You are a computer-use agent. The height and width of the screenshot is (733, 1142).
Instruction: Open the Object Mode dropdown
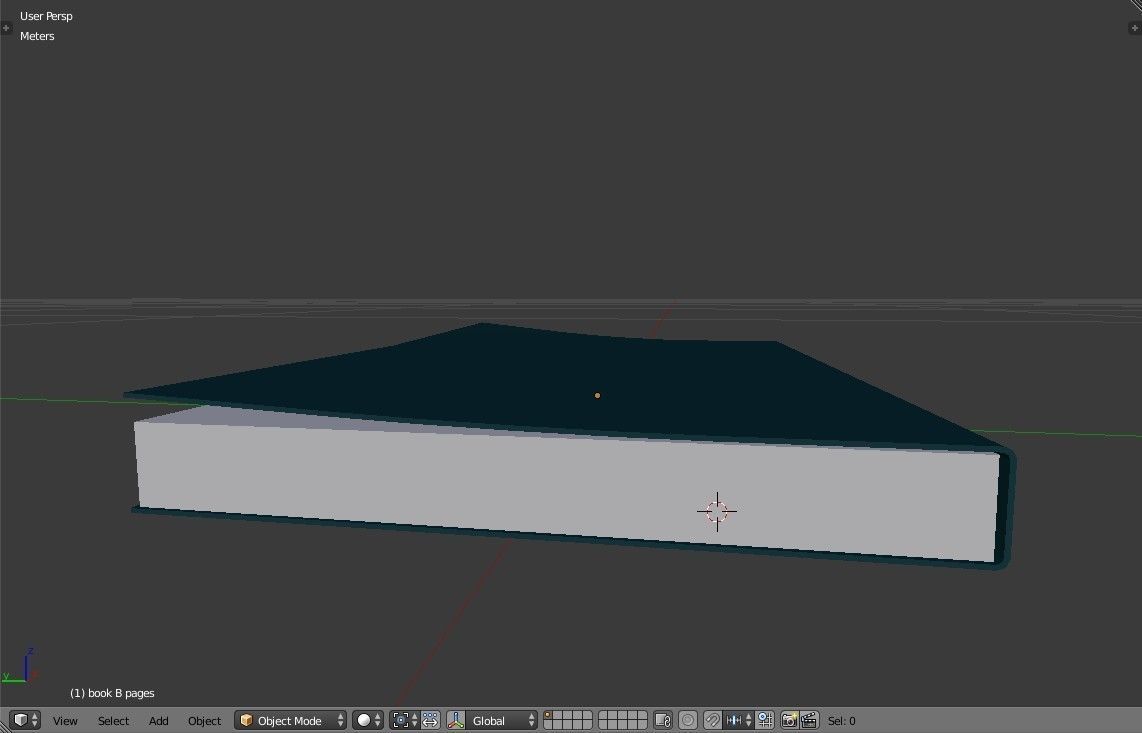coord(291,720)
